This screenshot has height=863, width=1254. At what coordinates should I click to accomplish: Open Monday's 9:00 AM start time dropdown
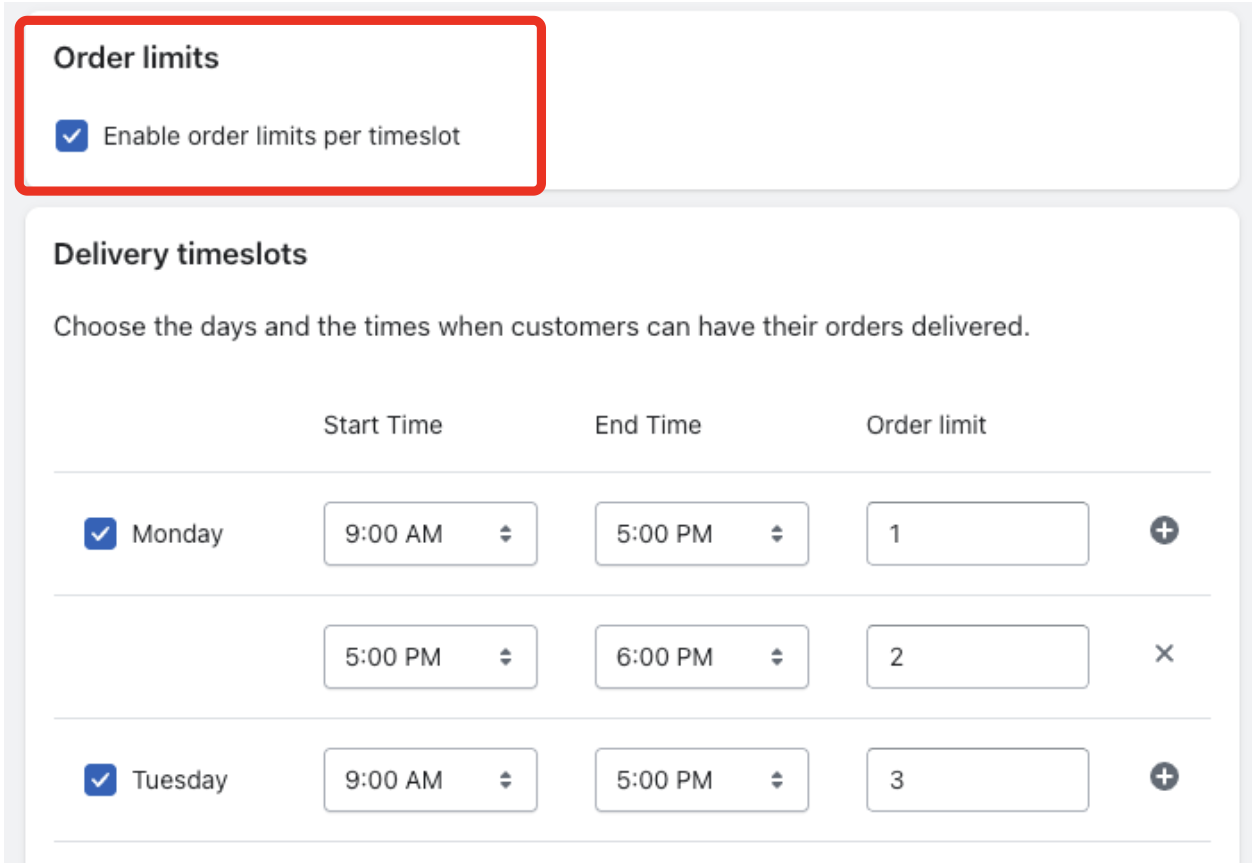tap(430, 534)
